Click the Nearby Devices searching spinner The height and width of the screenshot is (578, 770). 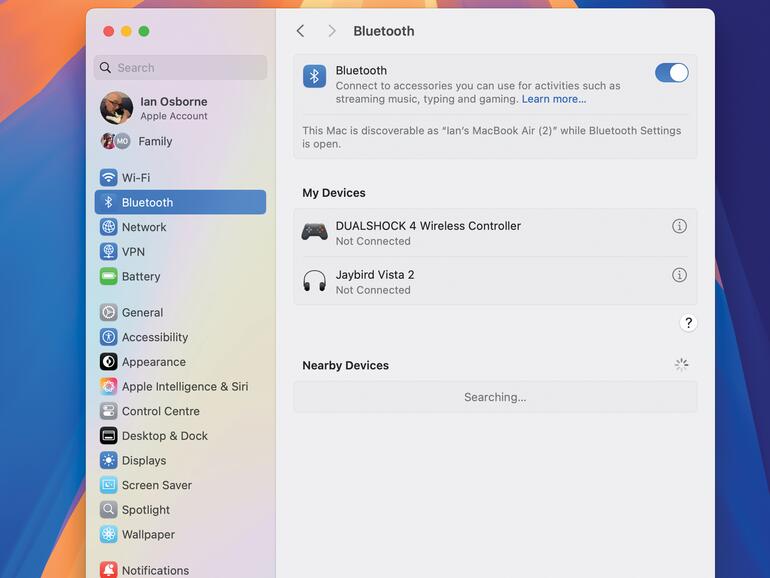click(681, 365)
